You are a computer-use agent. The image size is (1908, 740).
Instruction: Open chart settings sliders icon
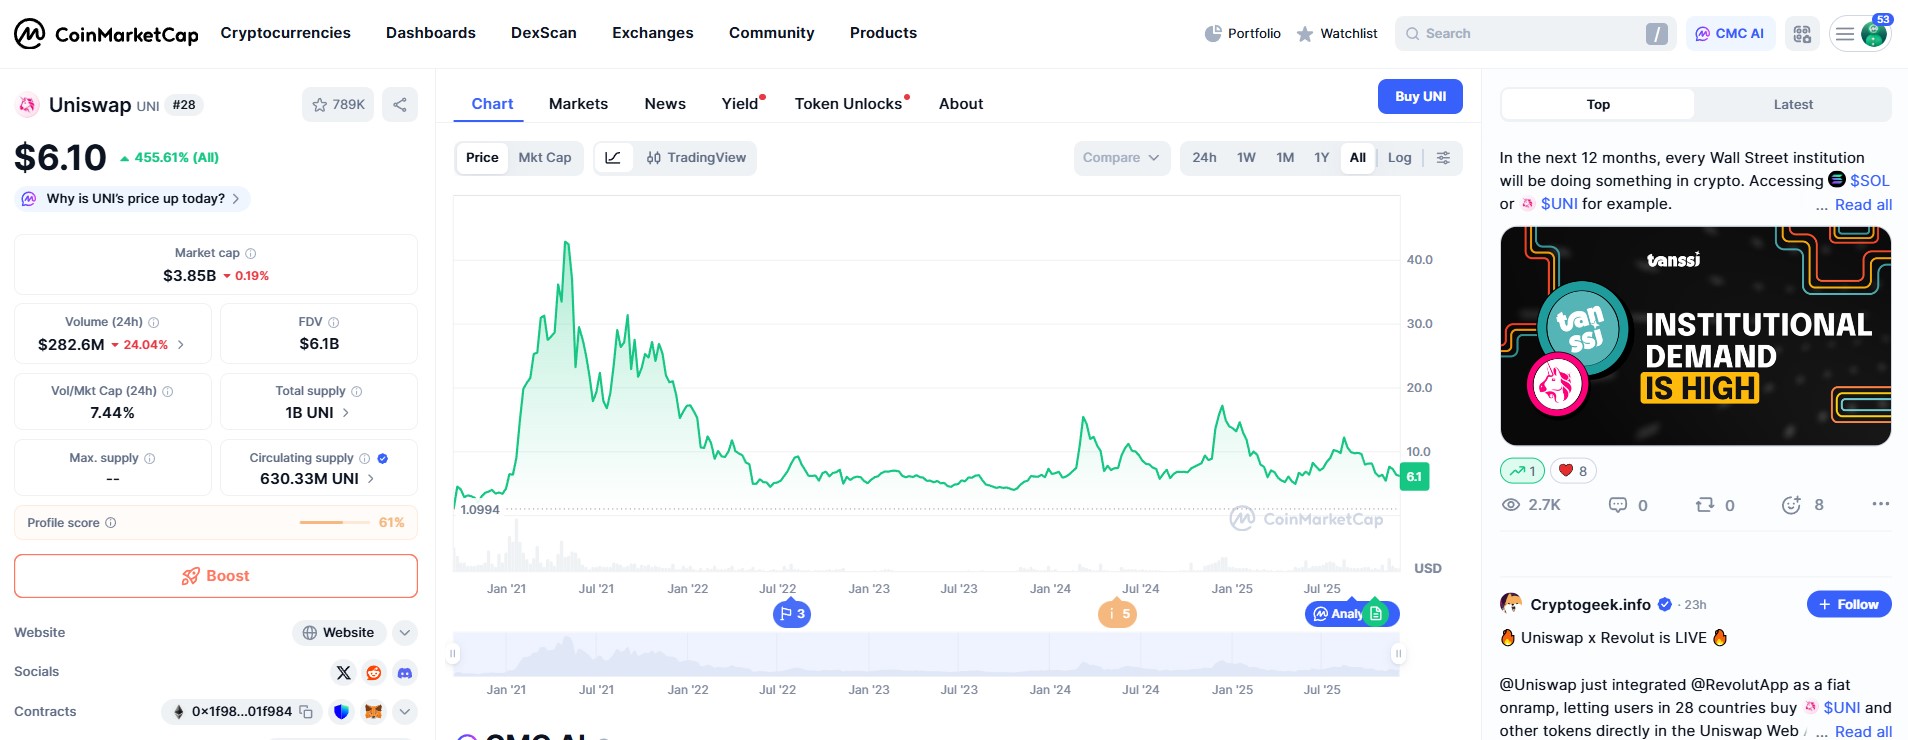(1443, 158)
